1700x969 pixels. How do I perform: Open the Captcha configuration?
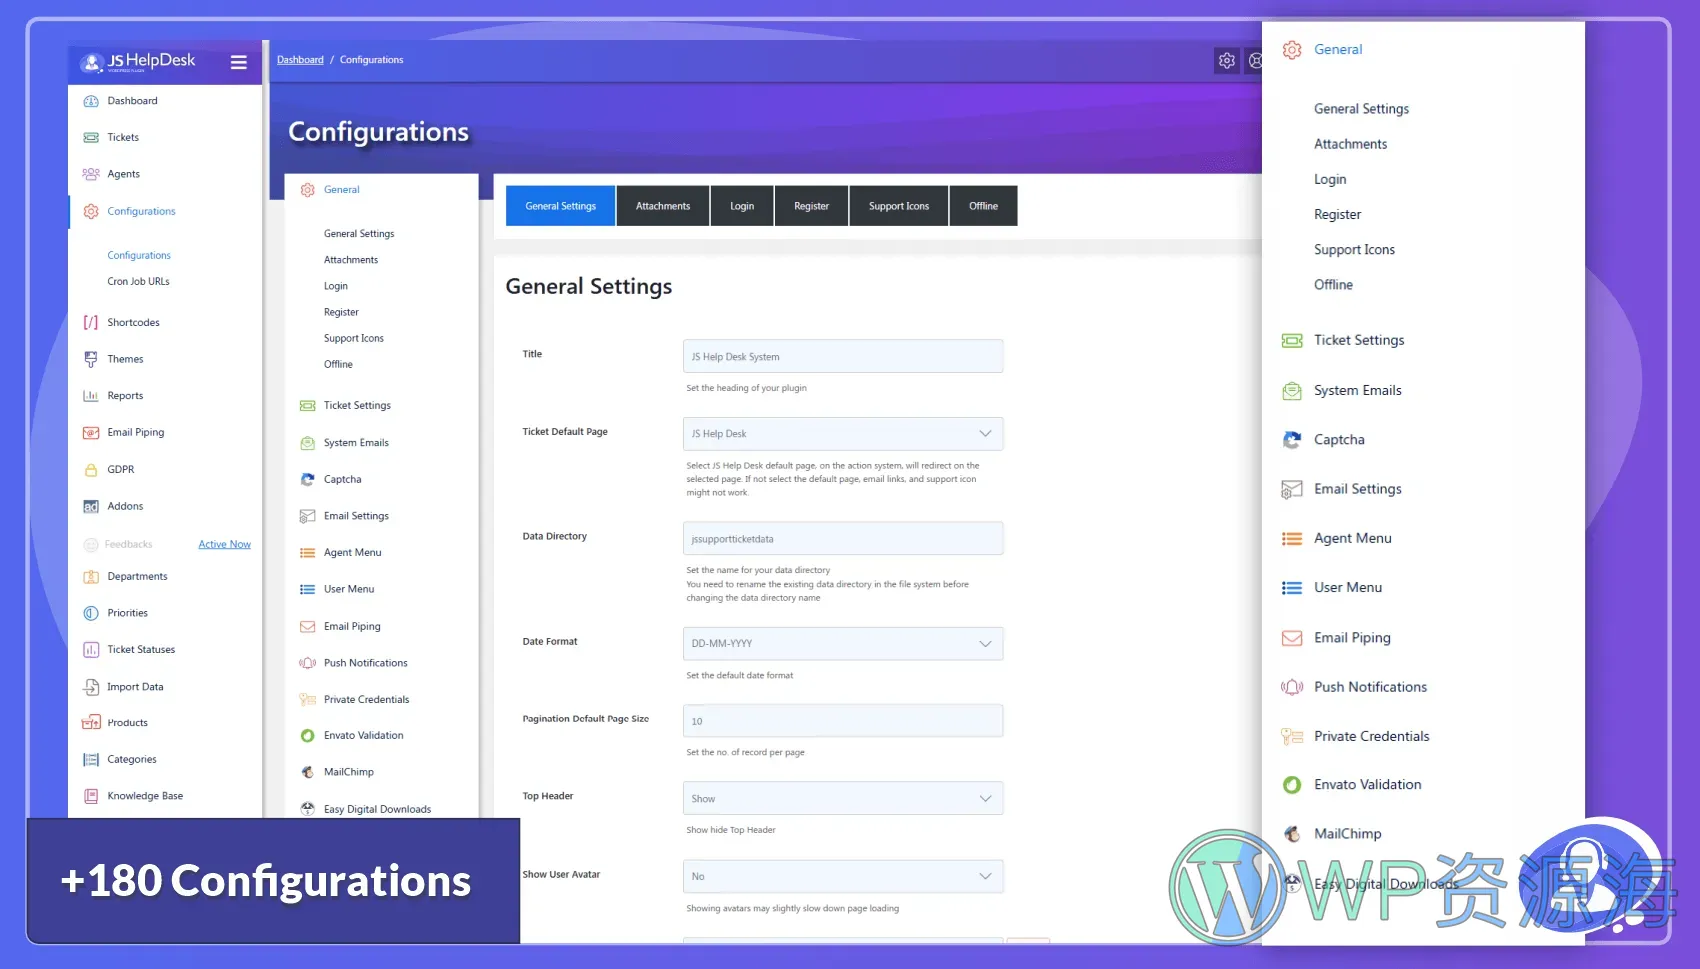coord(341,478)
